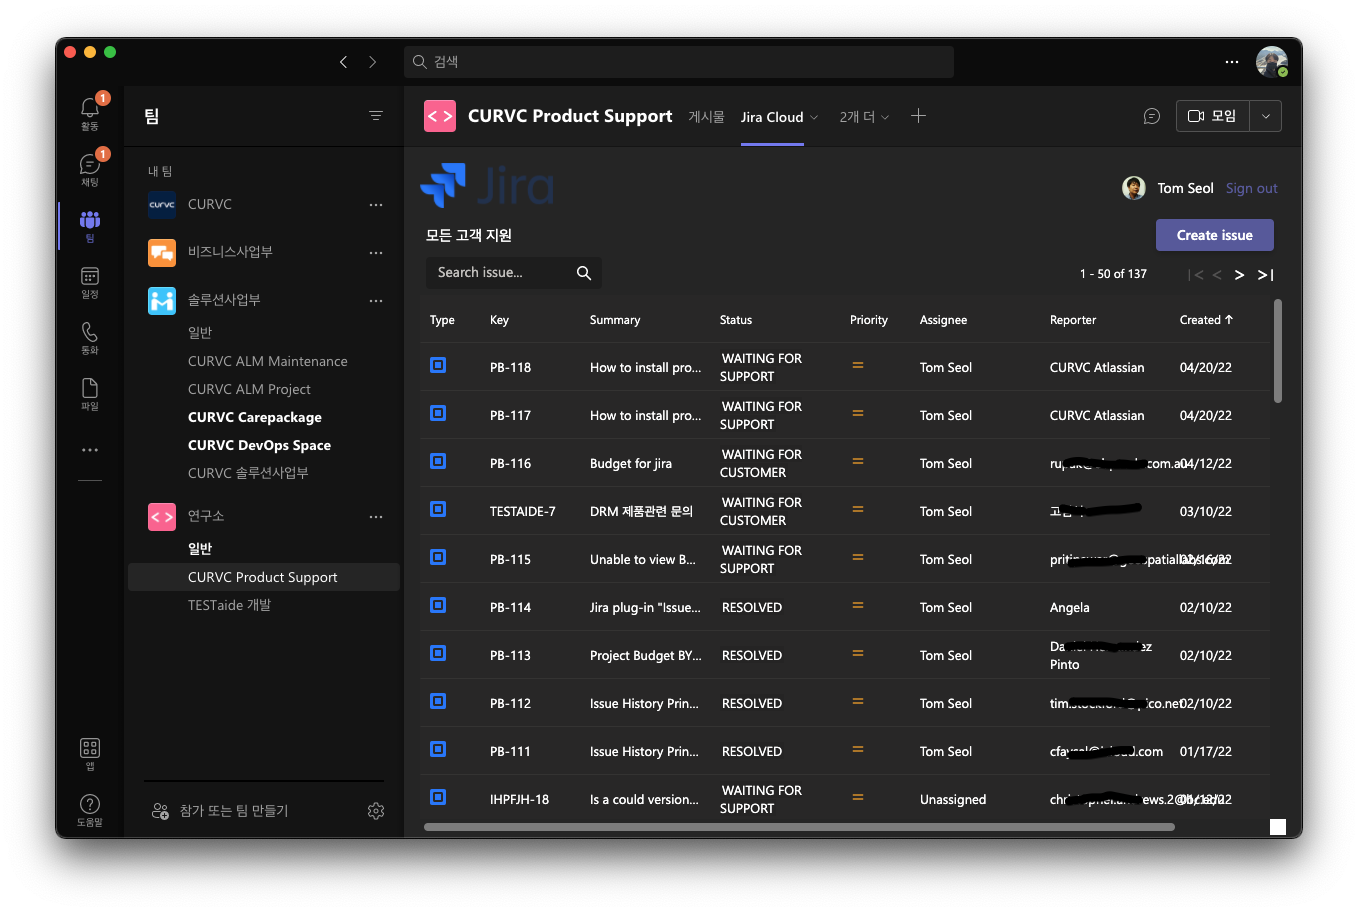Image resolution: width=1358 pixels, height=912 pixels.
Task: Open the Files sidebar icon
Action: coord(90,390)
